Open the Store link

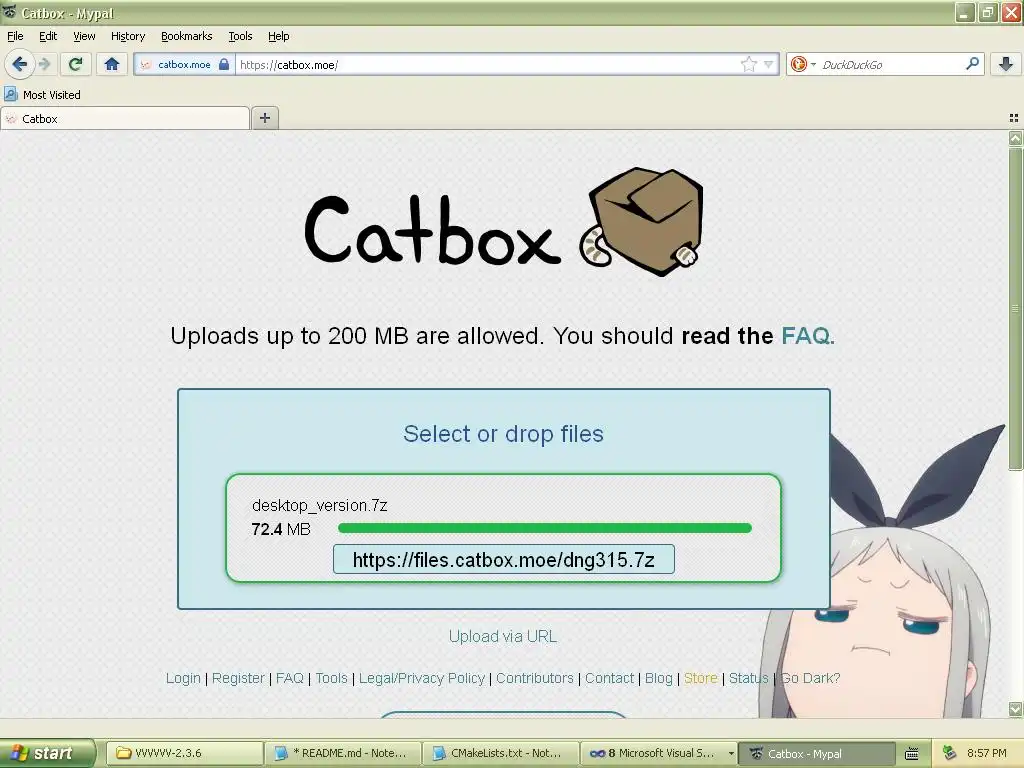click(x=701, y=678)
